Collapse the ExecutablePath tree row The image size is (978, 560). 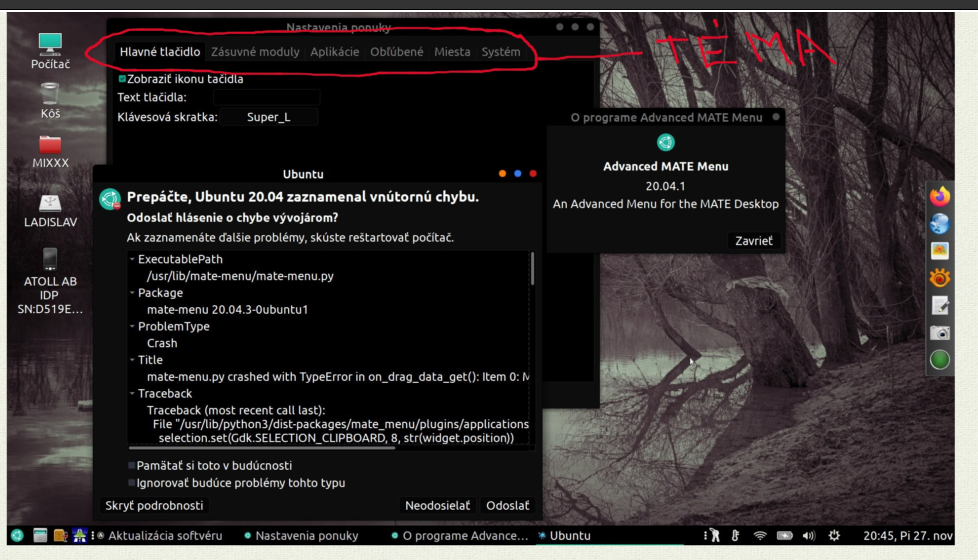[131, 260]
